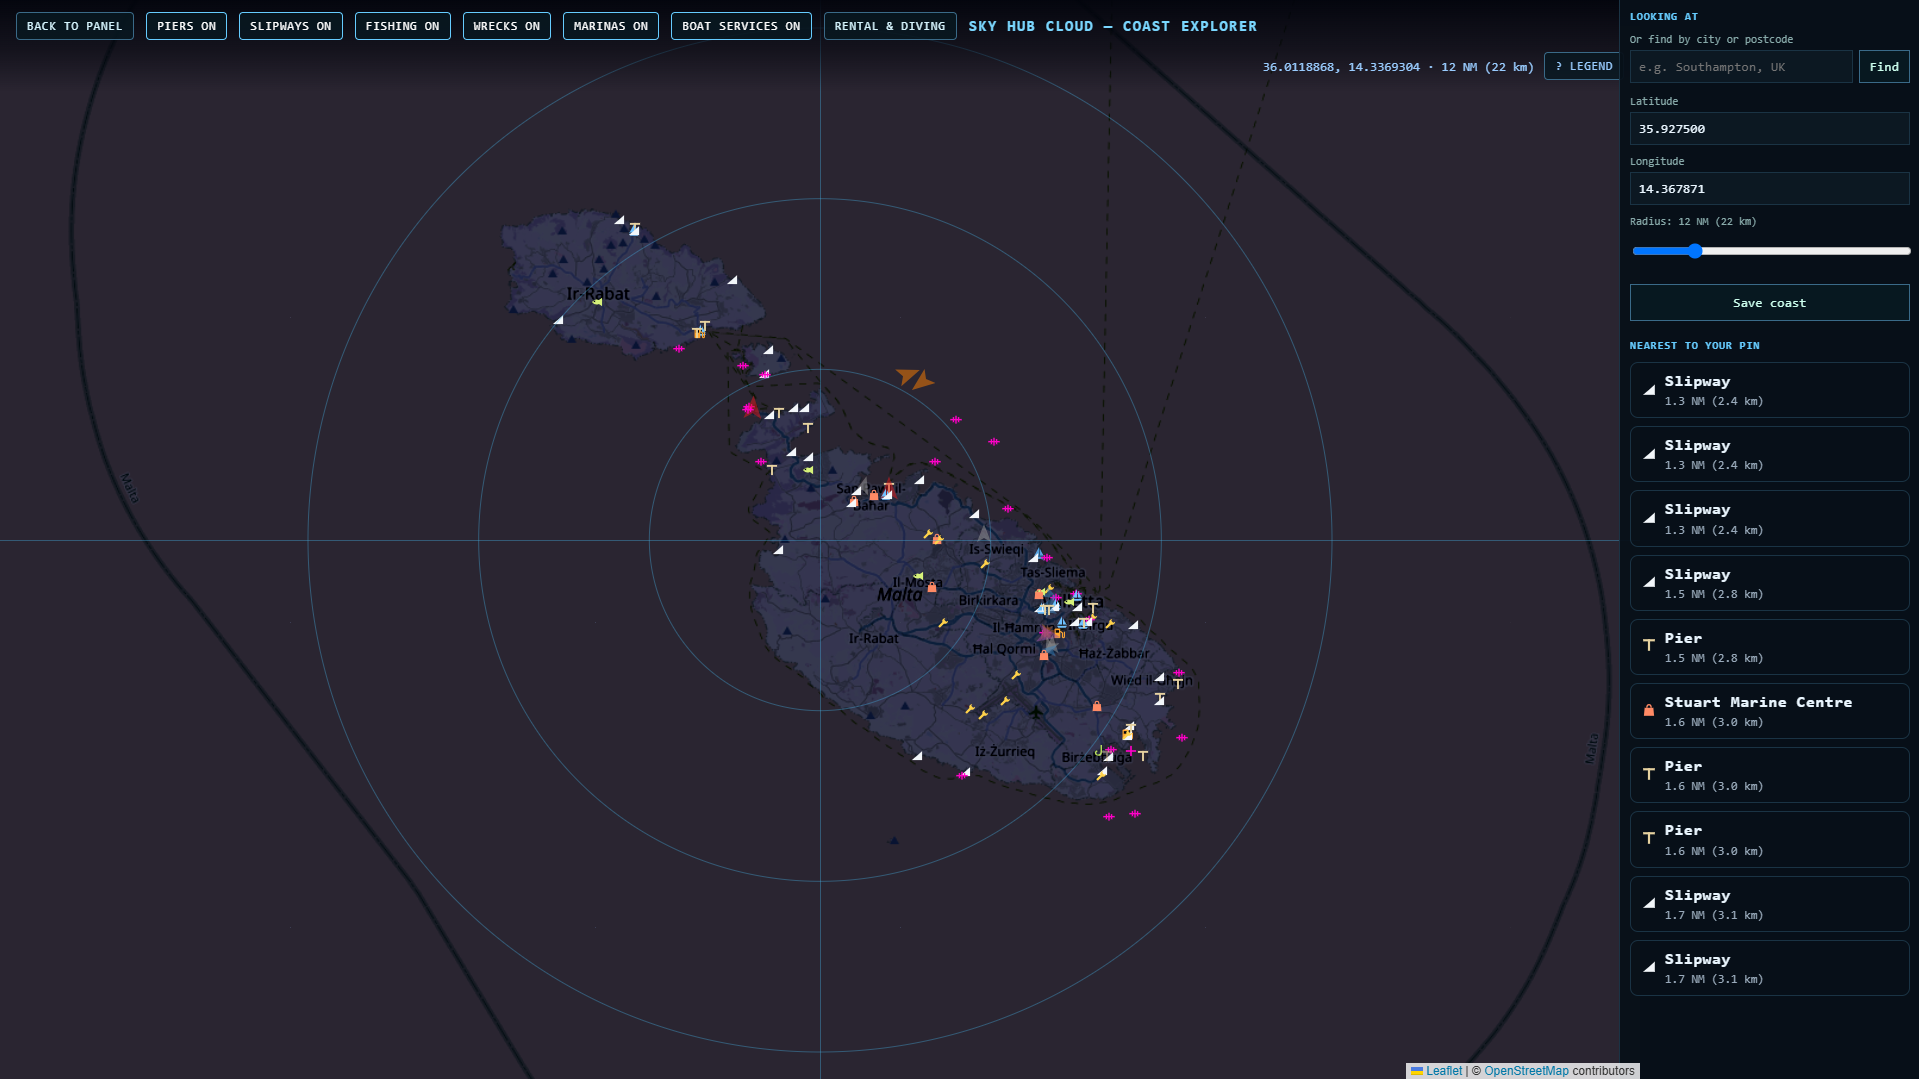This screenshot has height=1079, width=1919.
Task: Select the magenta plus marker at Birzebbuga
Action: coord(1130,751)
